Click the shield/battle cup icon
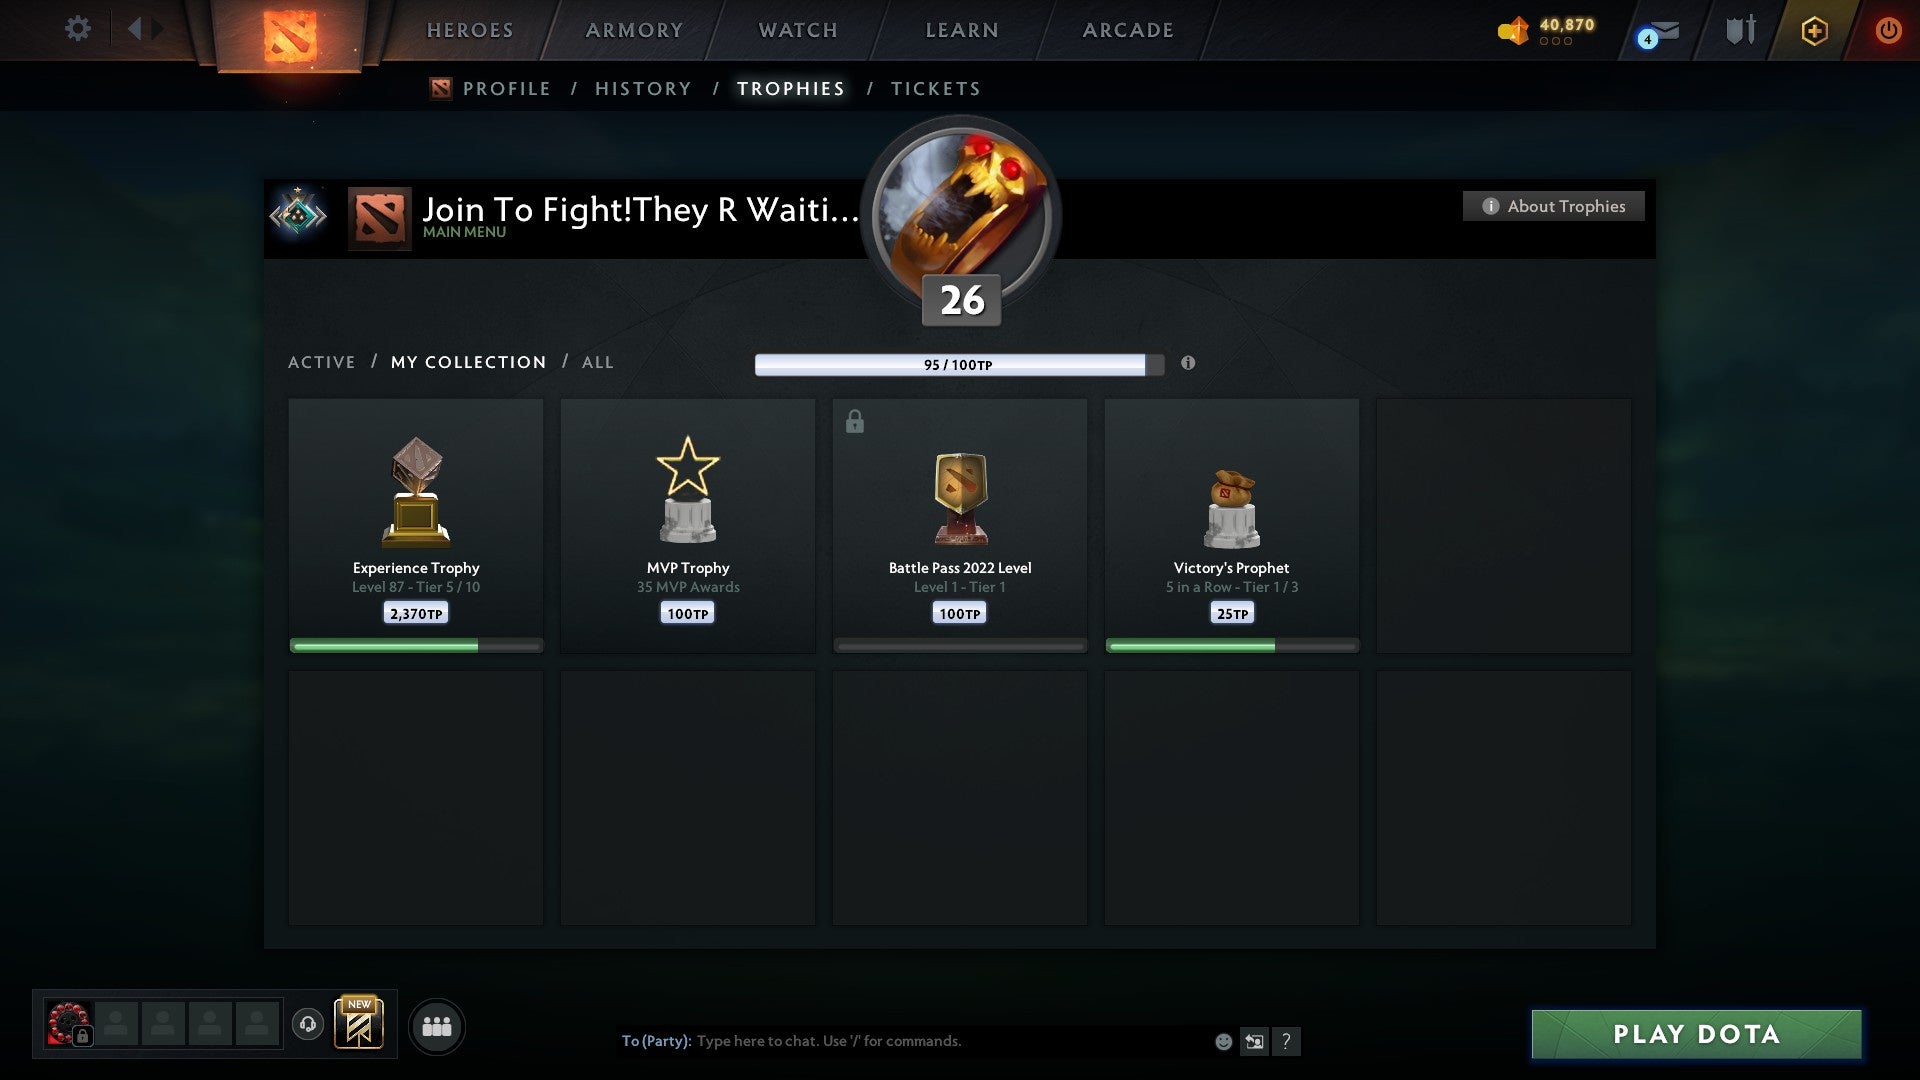This screenshot has height=1080, width=1920. (1738, 29)
